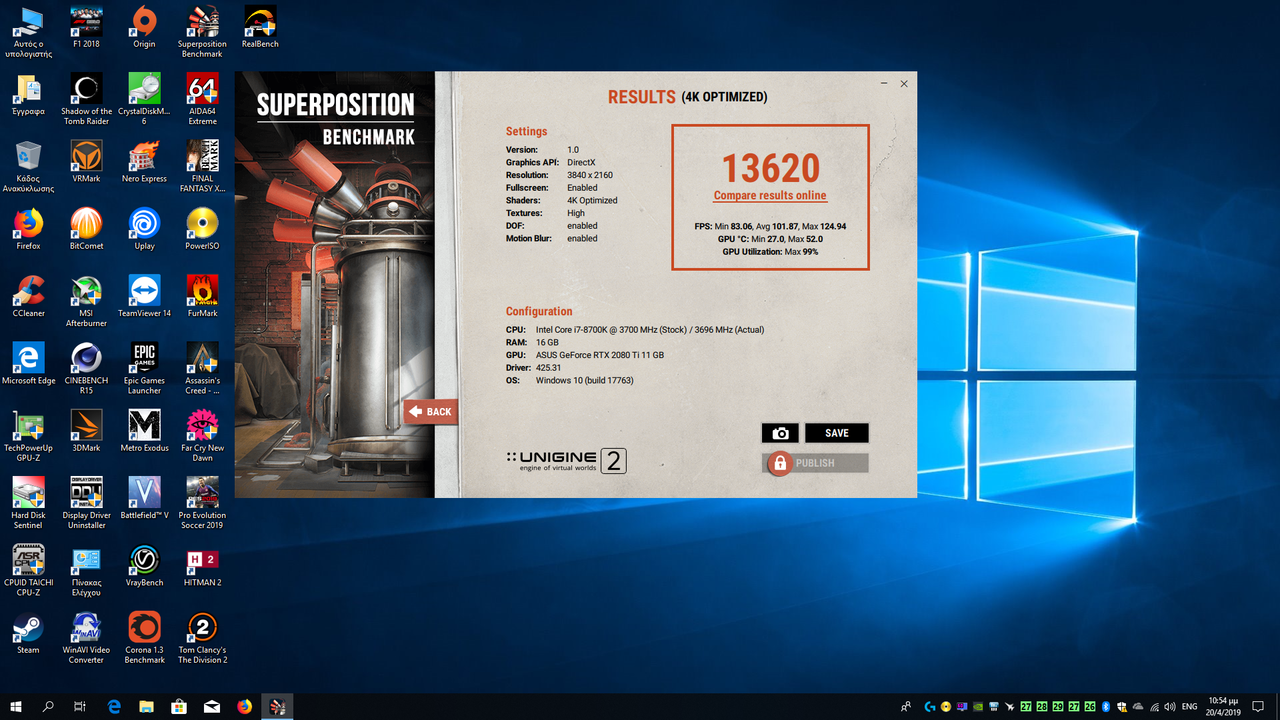
Task: Launch Epic Games Launcher shortcut
Action: click(x=144, y=368)
